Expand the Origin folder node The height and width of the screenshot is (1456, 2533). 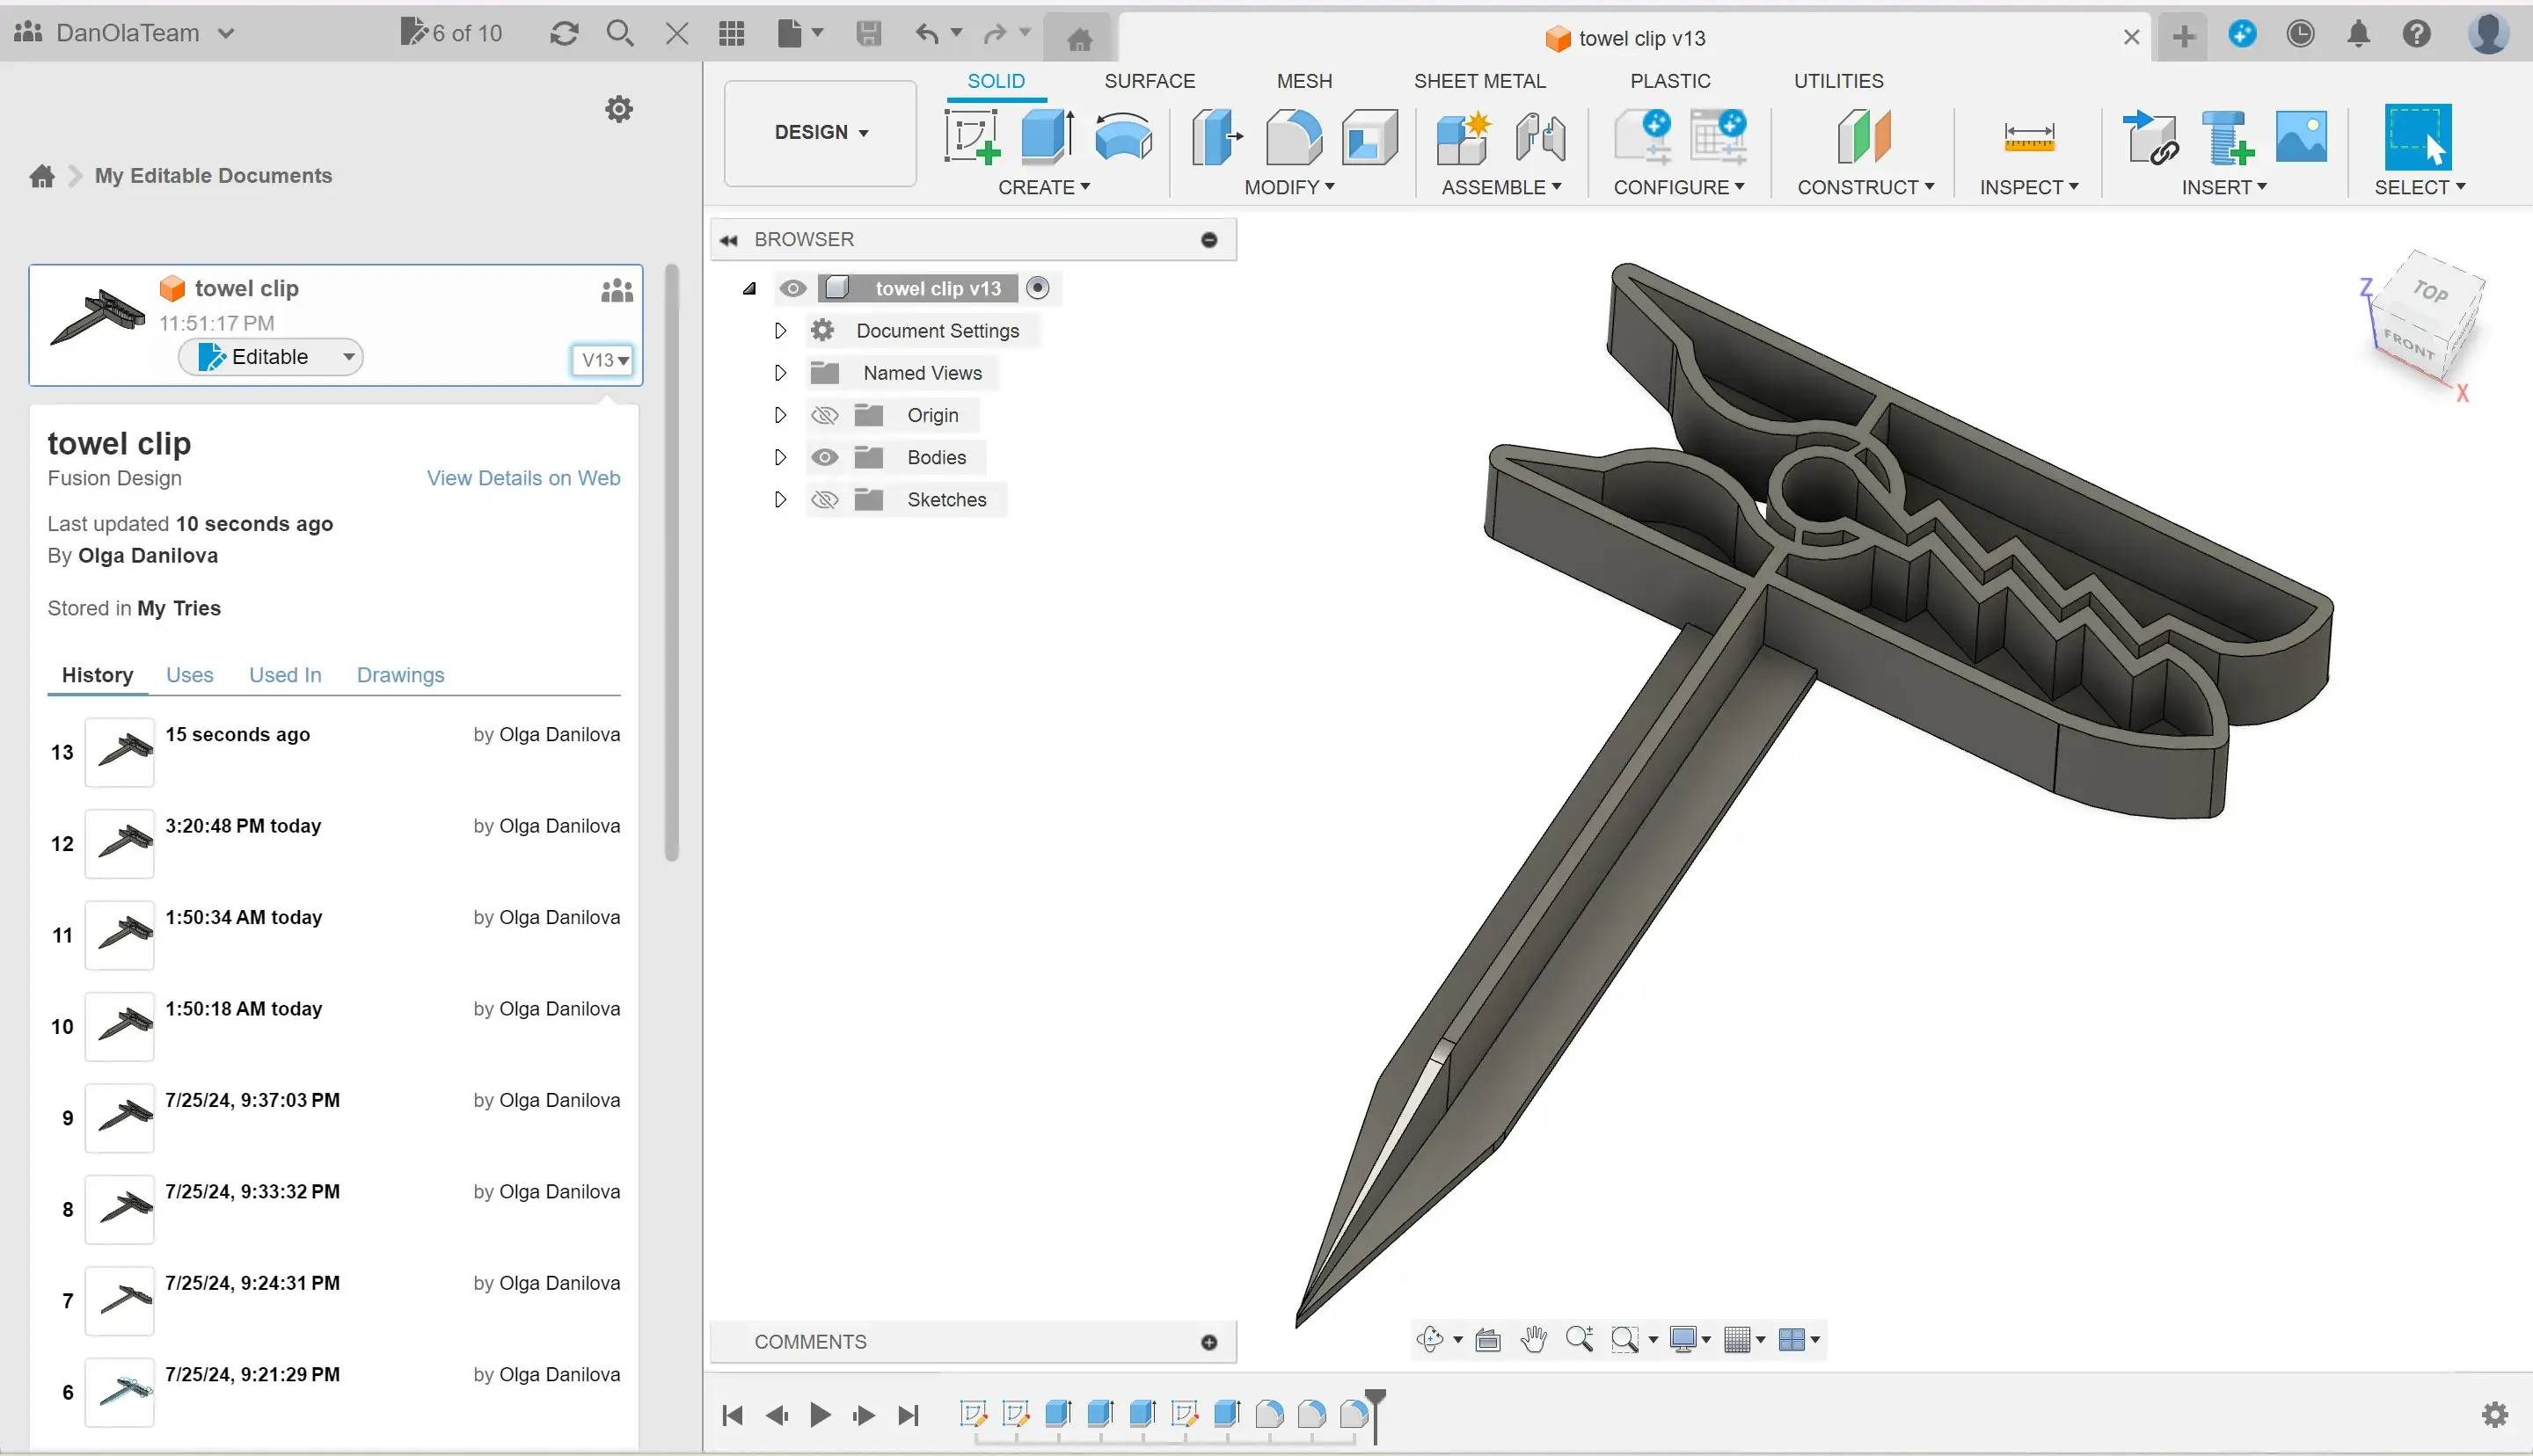coord(780,415)
